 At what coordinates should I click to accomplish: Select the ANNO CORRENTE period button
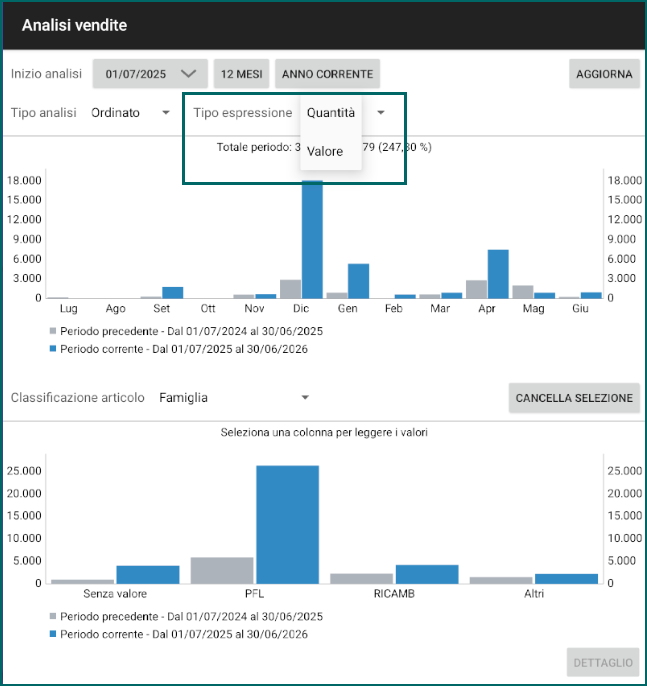(327, 74)
